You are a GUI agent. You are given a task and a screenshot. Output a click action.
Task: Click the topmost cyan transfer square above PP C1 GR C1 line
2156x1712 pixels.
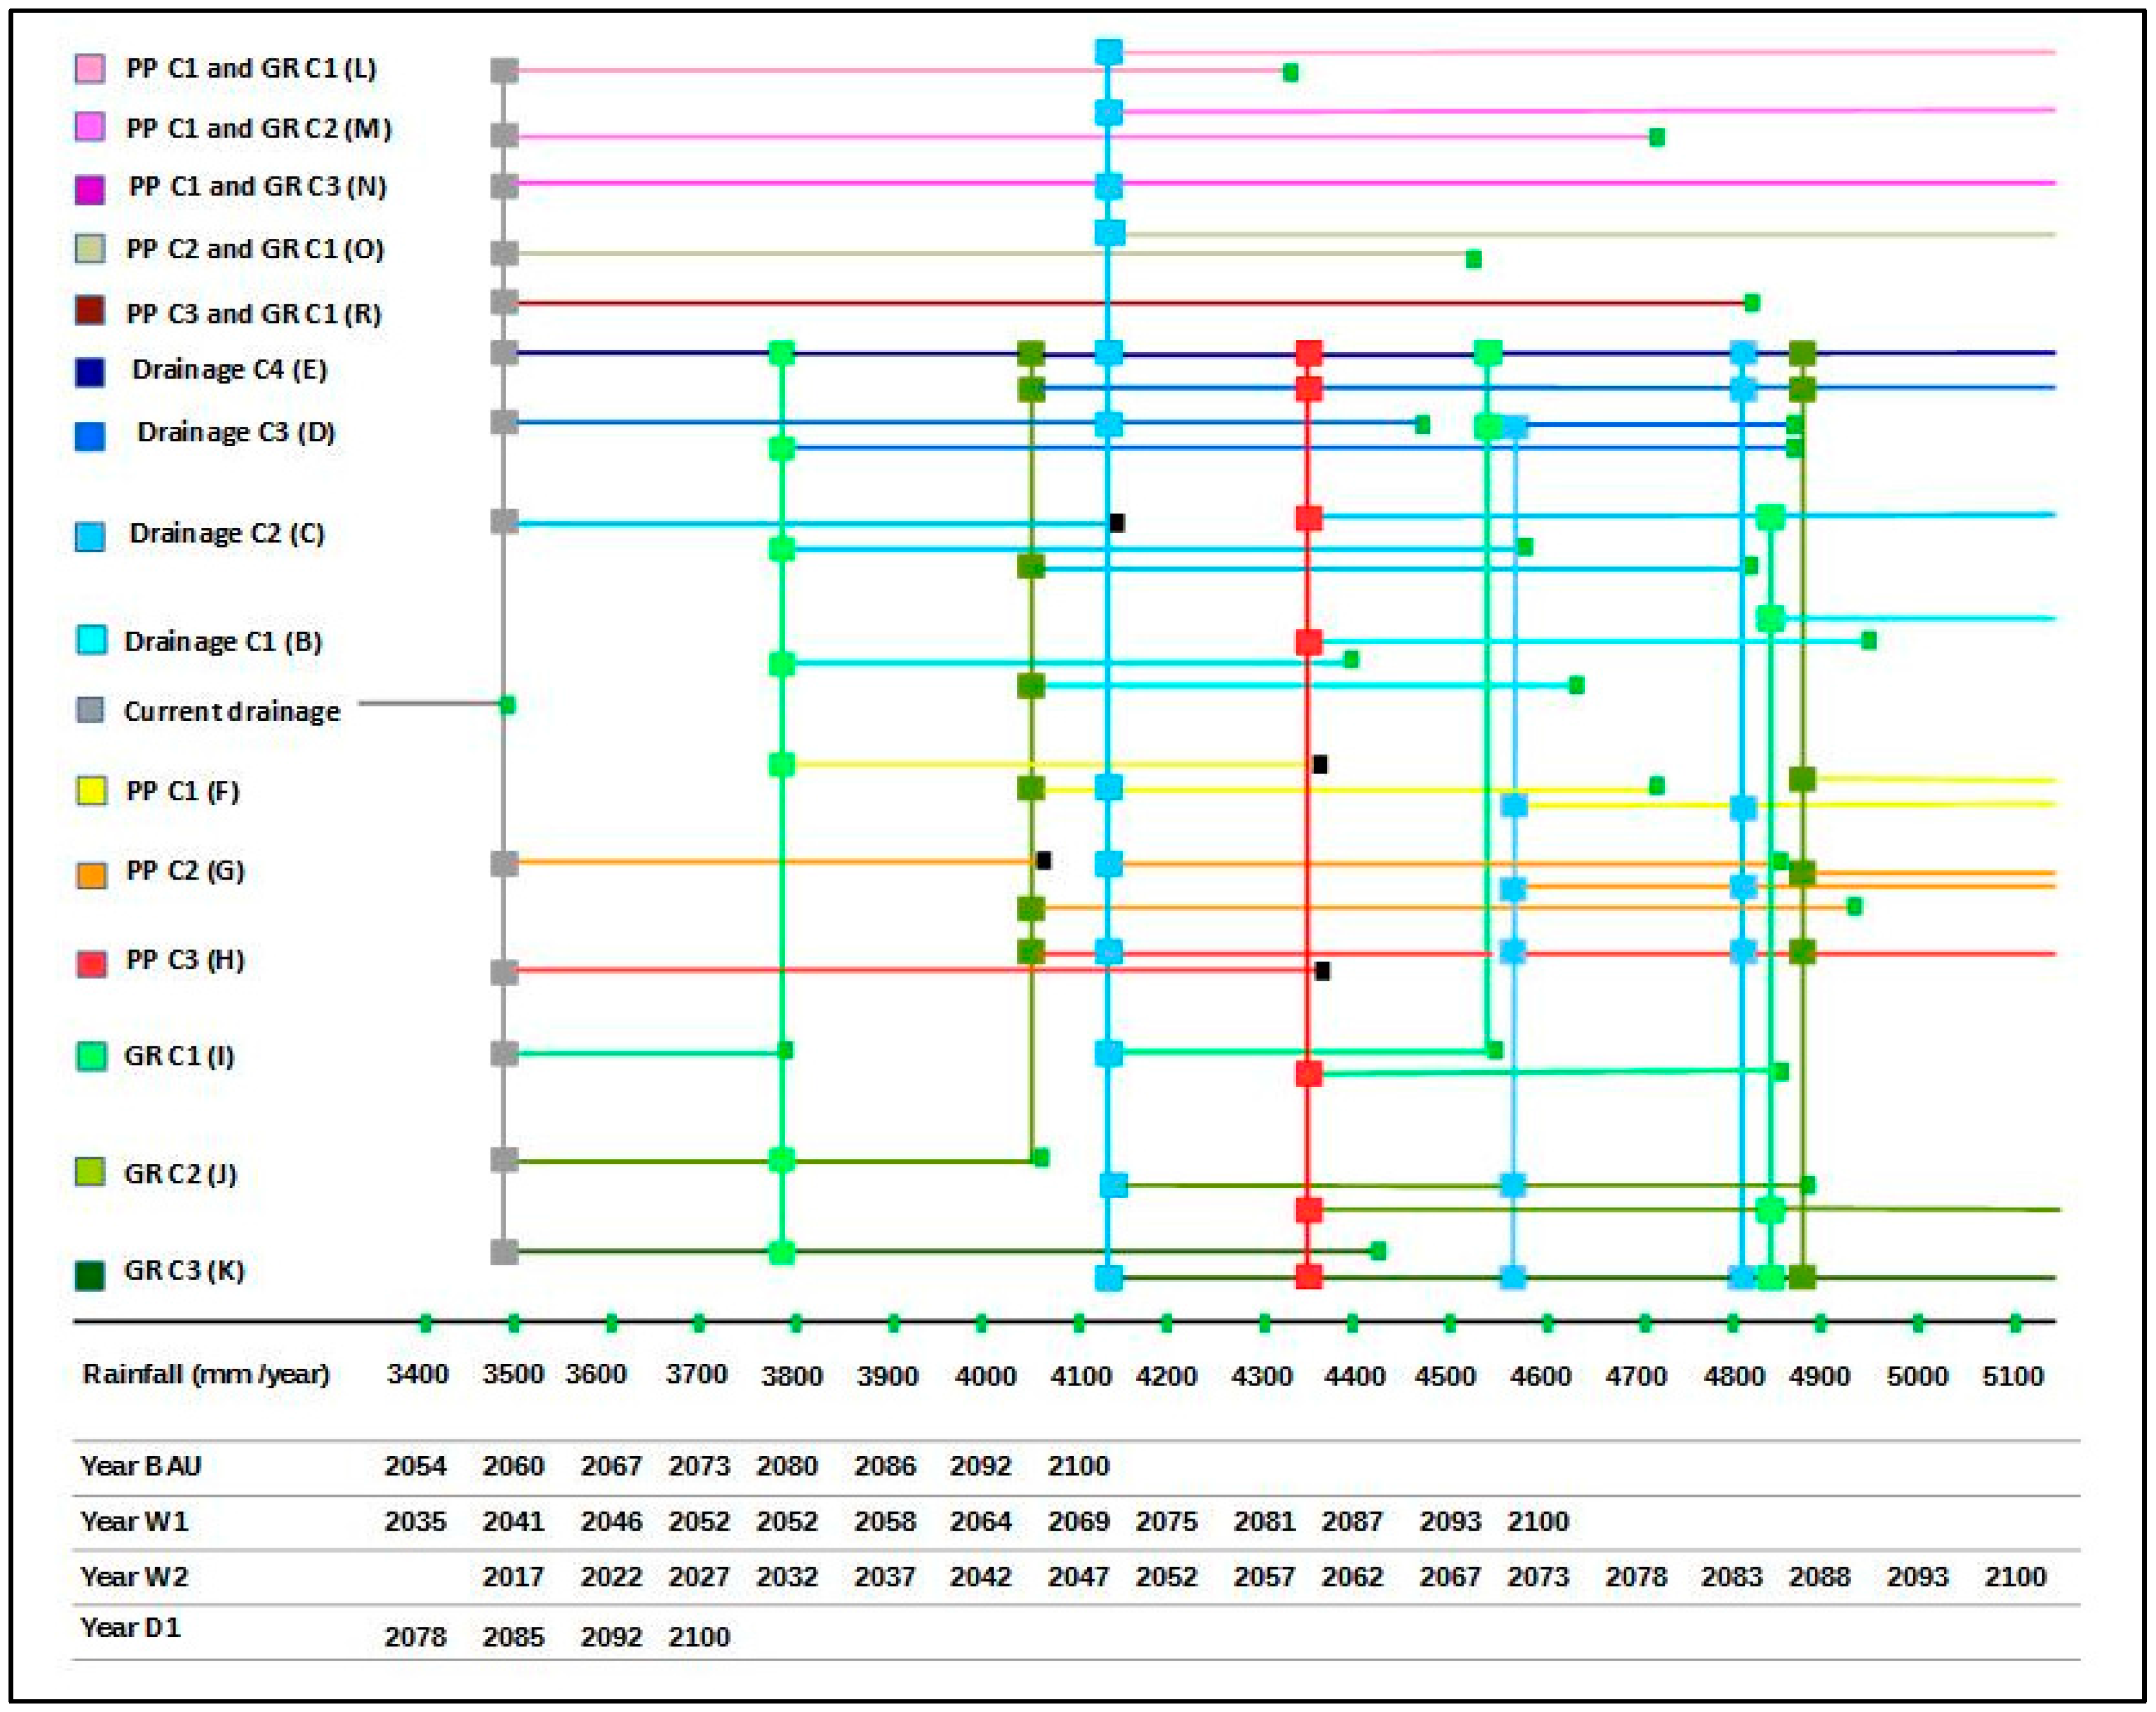(1108, 52)
